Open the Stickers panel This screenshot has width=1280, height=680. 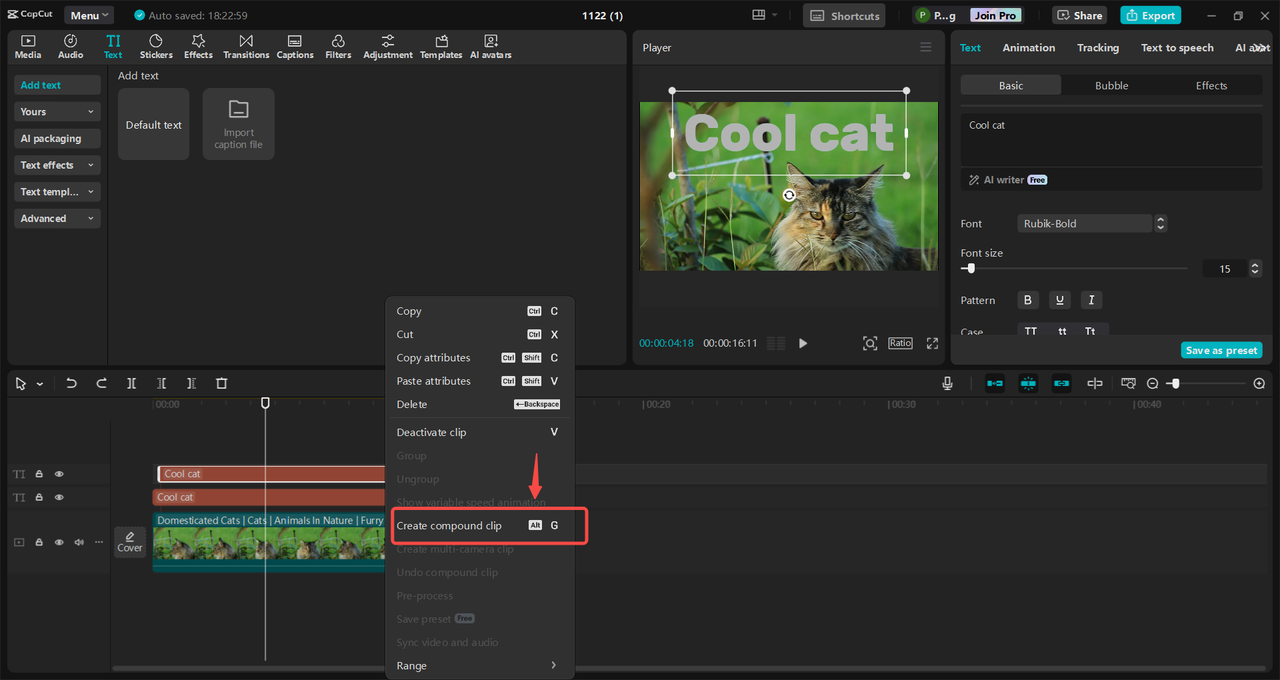coord(156,46)
